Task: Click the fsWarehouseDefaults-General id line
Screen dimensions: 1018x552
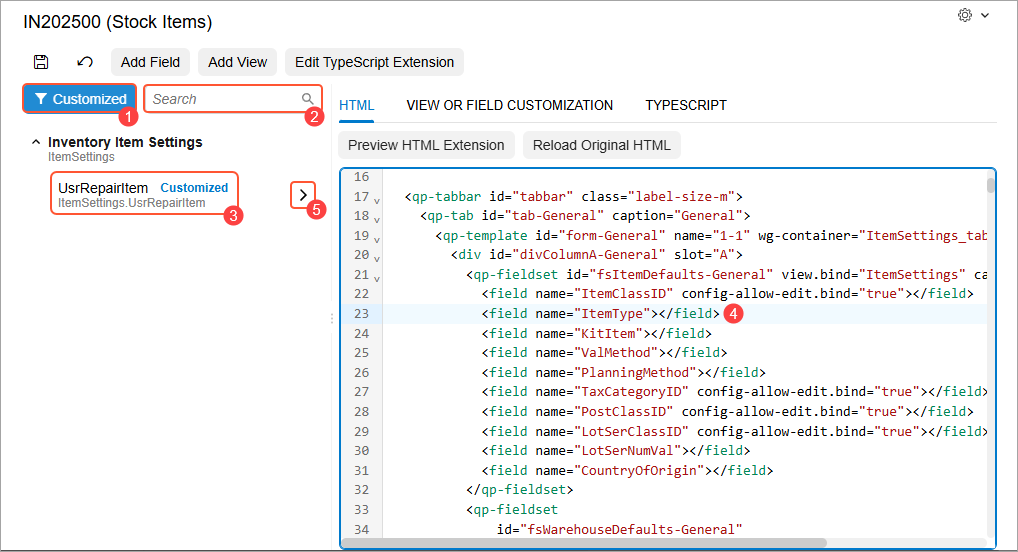Action: coord(619,529)
